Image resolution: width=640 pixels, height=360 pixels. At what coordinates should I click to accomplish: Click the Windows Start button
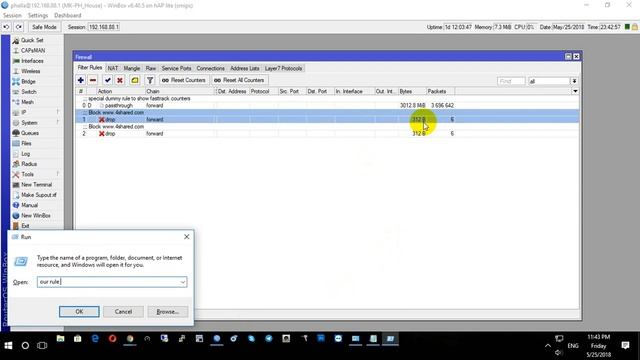click(x=8, y=346)
